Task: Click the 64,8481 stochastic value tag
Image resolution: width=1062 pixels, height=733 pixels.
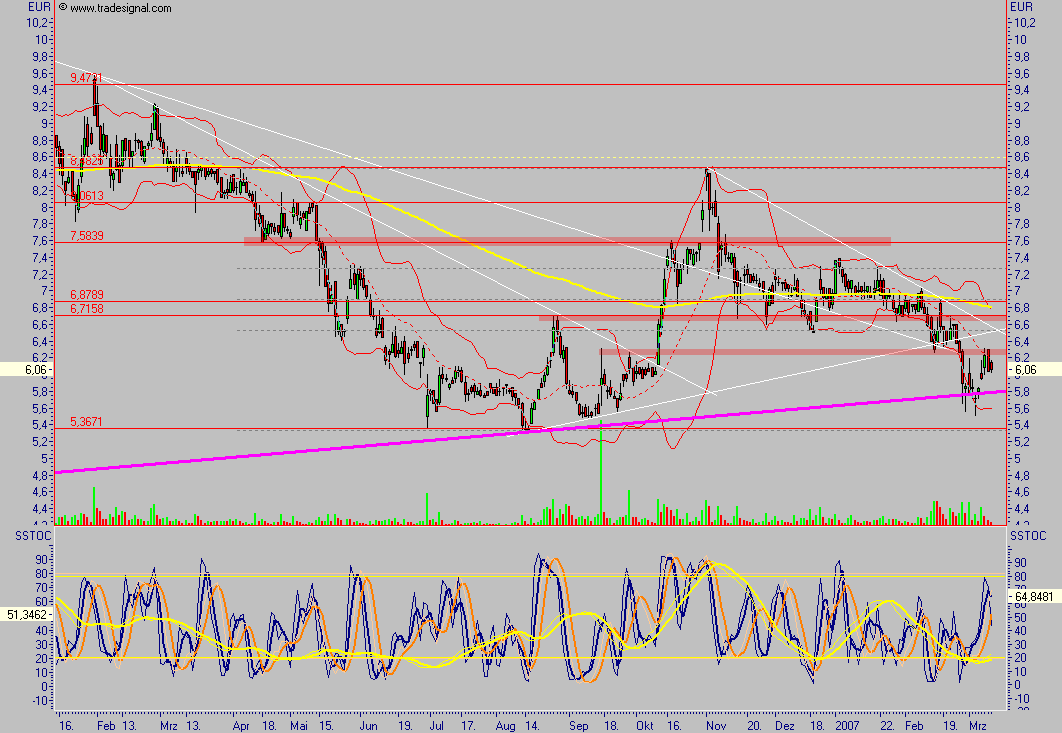Action: pos(1034,596)
